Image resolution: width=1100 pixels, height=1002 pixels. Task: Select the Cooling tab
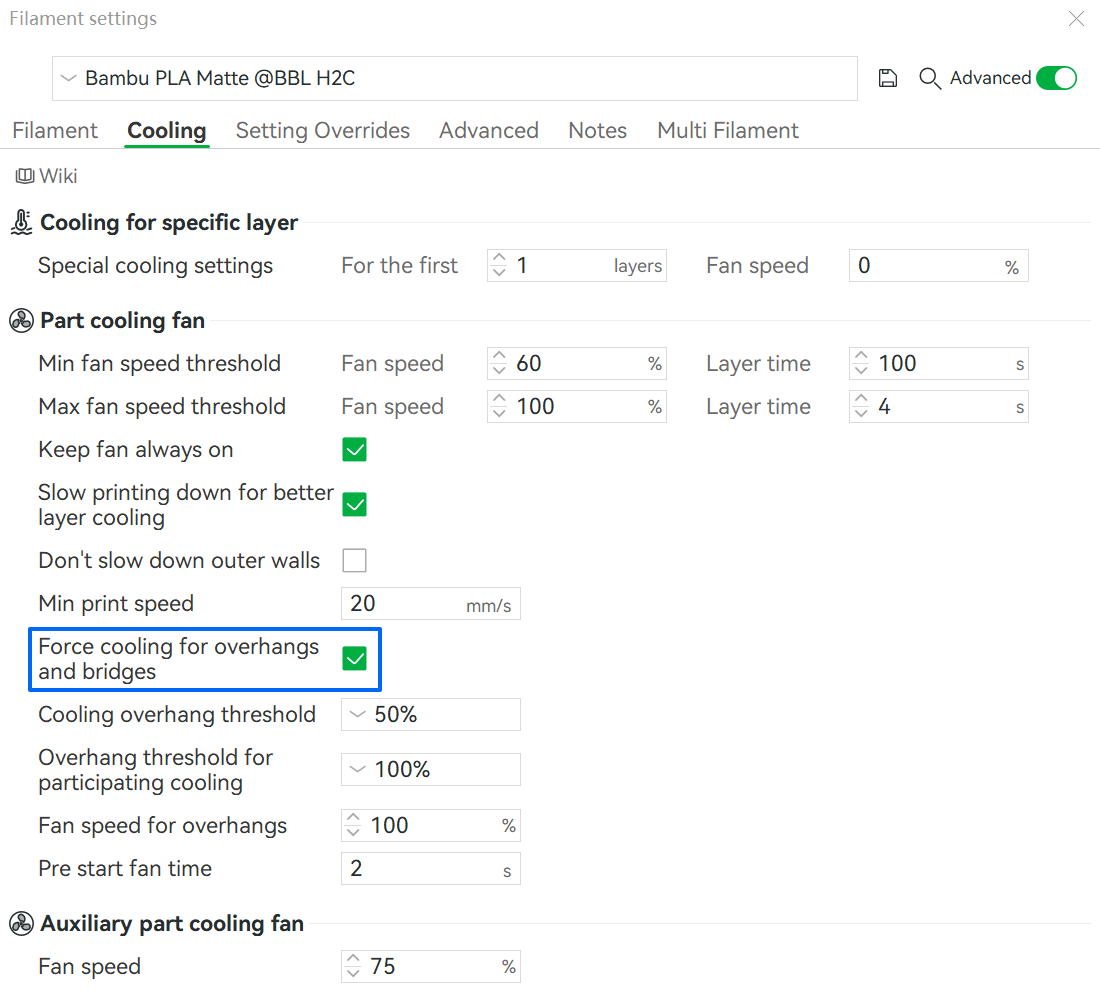tap(167, 131)
